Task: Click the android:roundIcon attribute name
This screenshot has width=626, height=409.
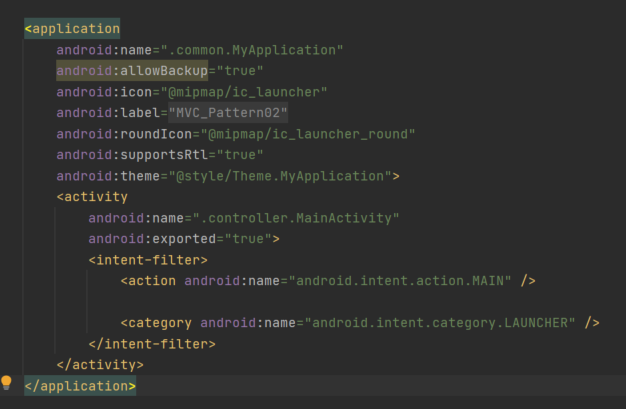Action: click(x=124, y=134)
